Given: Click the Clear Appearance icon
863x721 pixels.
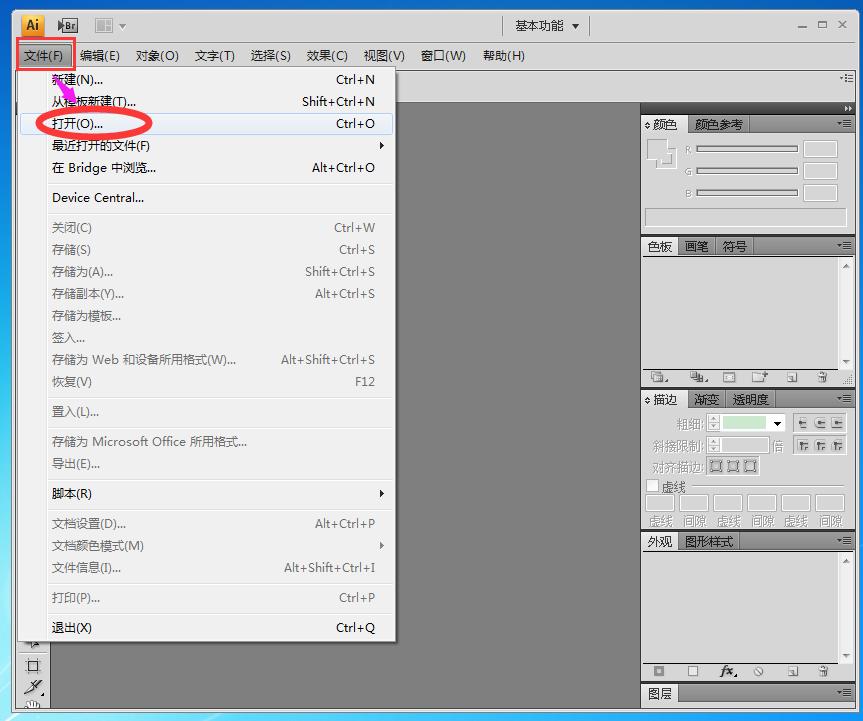Looking at the screenshot, I should pyautogui.click(x=760, y=672).
